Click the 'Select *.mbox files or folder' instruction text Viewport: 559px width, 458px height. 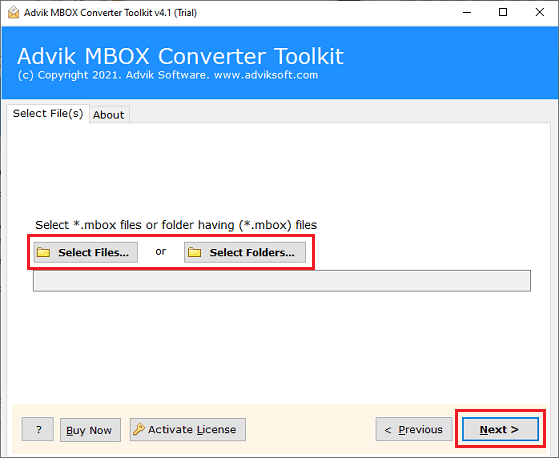[176, 225]
